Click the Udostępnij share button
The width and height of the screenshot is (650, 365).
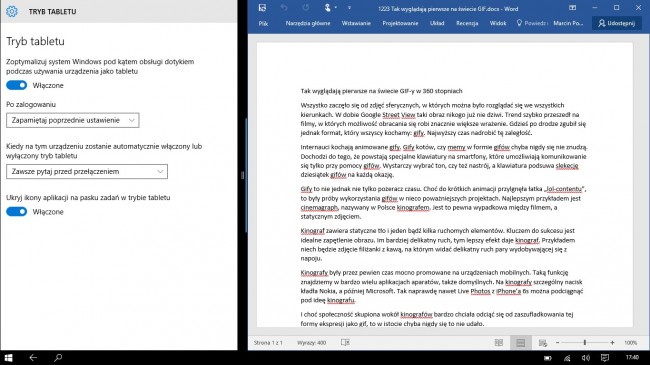click(x=616, y=23)
